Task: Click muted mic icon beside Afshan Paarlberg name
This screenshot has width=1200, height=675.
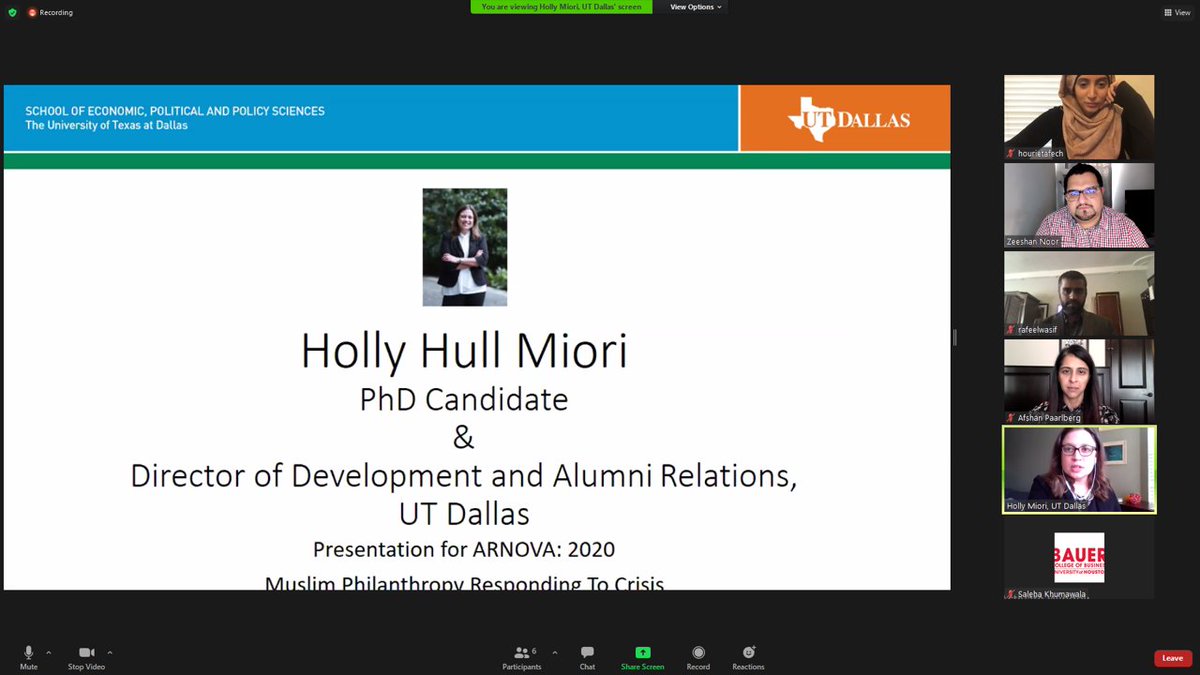Action: click(1011, 417)
